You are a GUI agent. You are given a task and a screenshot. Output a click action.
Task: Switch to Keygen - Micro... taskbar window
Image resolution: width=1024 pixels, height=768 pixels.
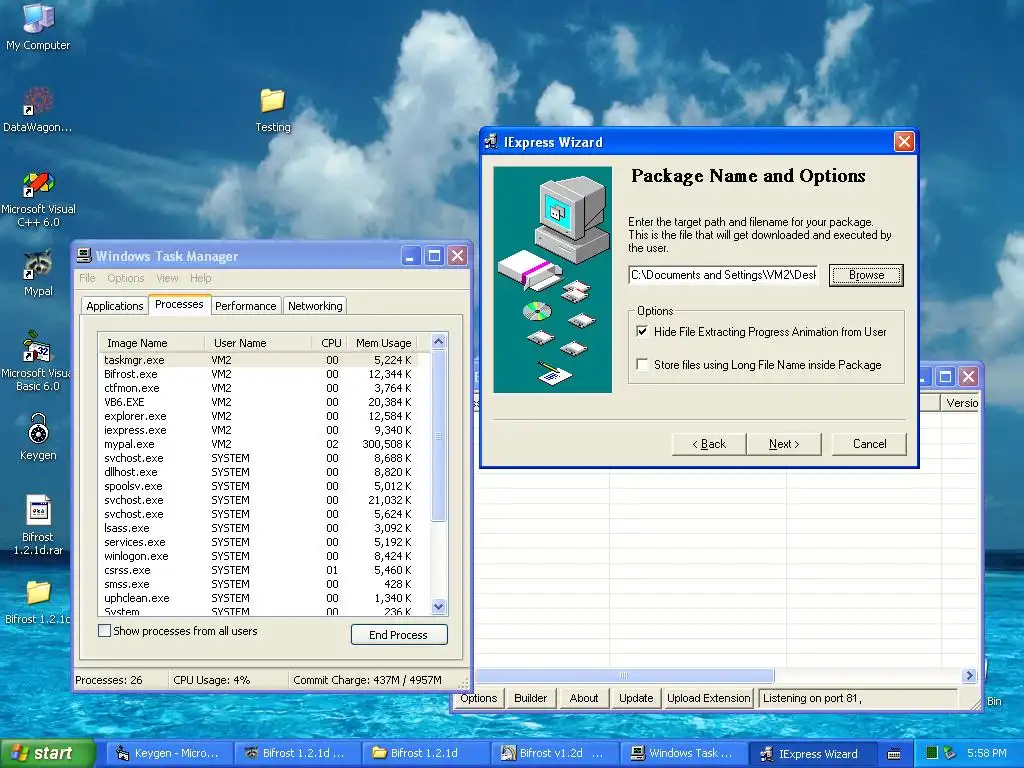click(168, 753)
